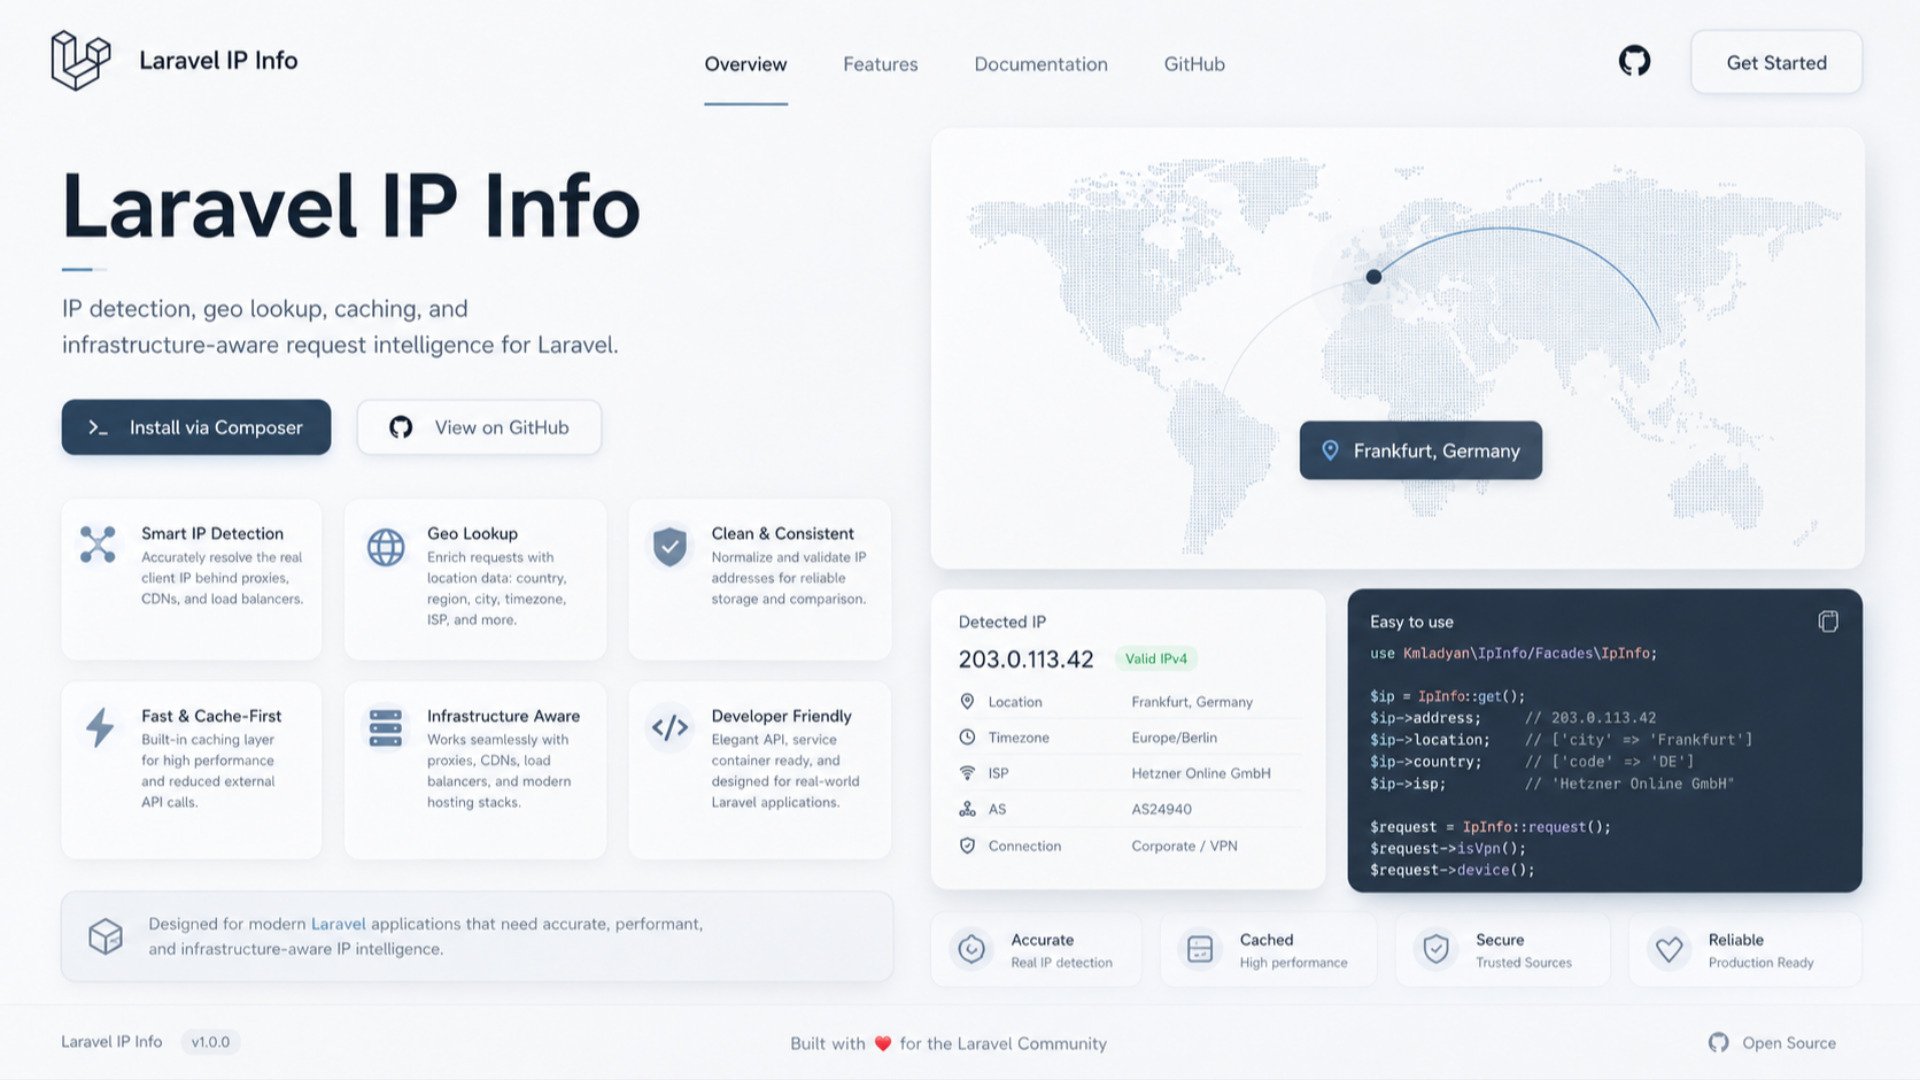
Task: Click the Accurate badge icon
Action: pyautogui.click(x=971, y=949)
